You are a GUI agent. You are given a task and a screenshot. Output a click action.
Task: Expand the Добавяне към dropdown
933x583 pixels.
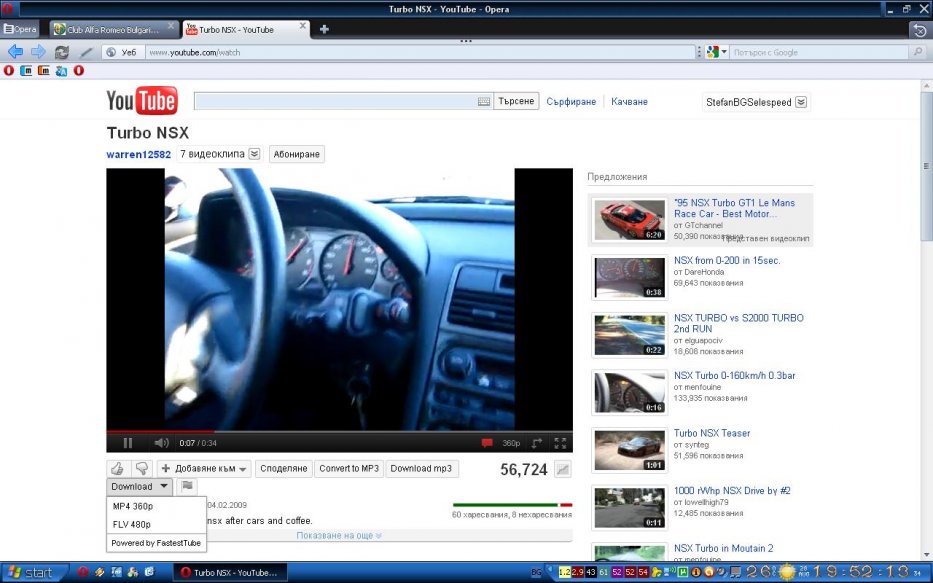tap(204, 468)
